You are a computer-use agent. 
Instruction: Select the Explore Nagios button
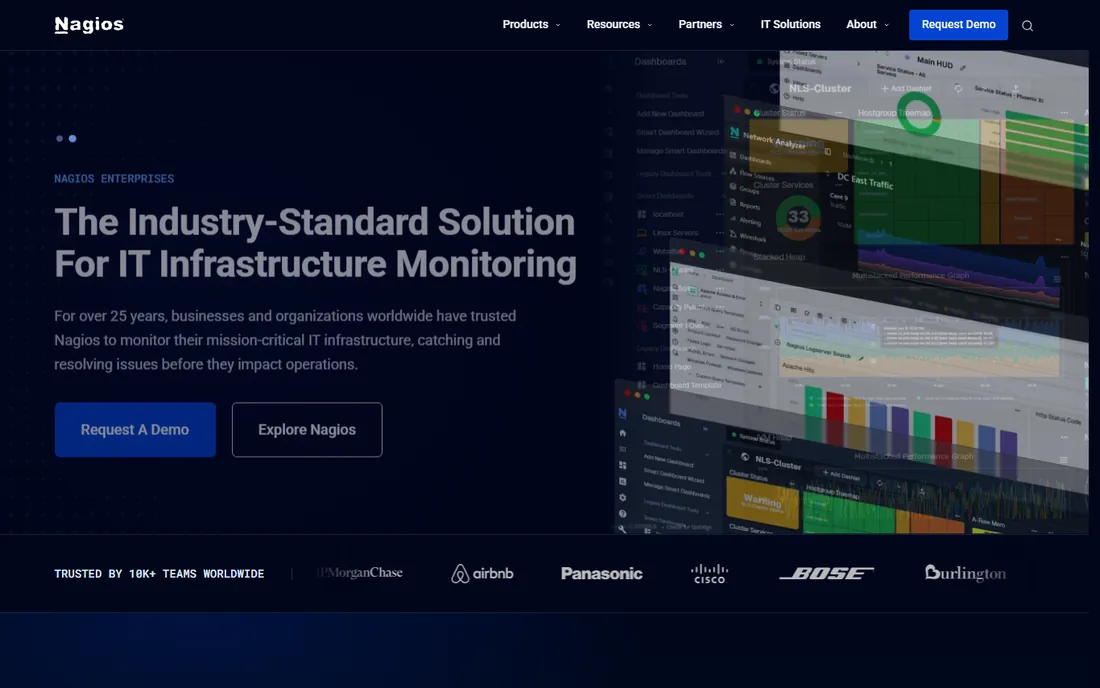click(x=307, y=430)
